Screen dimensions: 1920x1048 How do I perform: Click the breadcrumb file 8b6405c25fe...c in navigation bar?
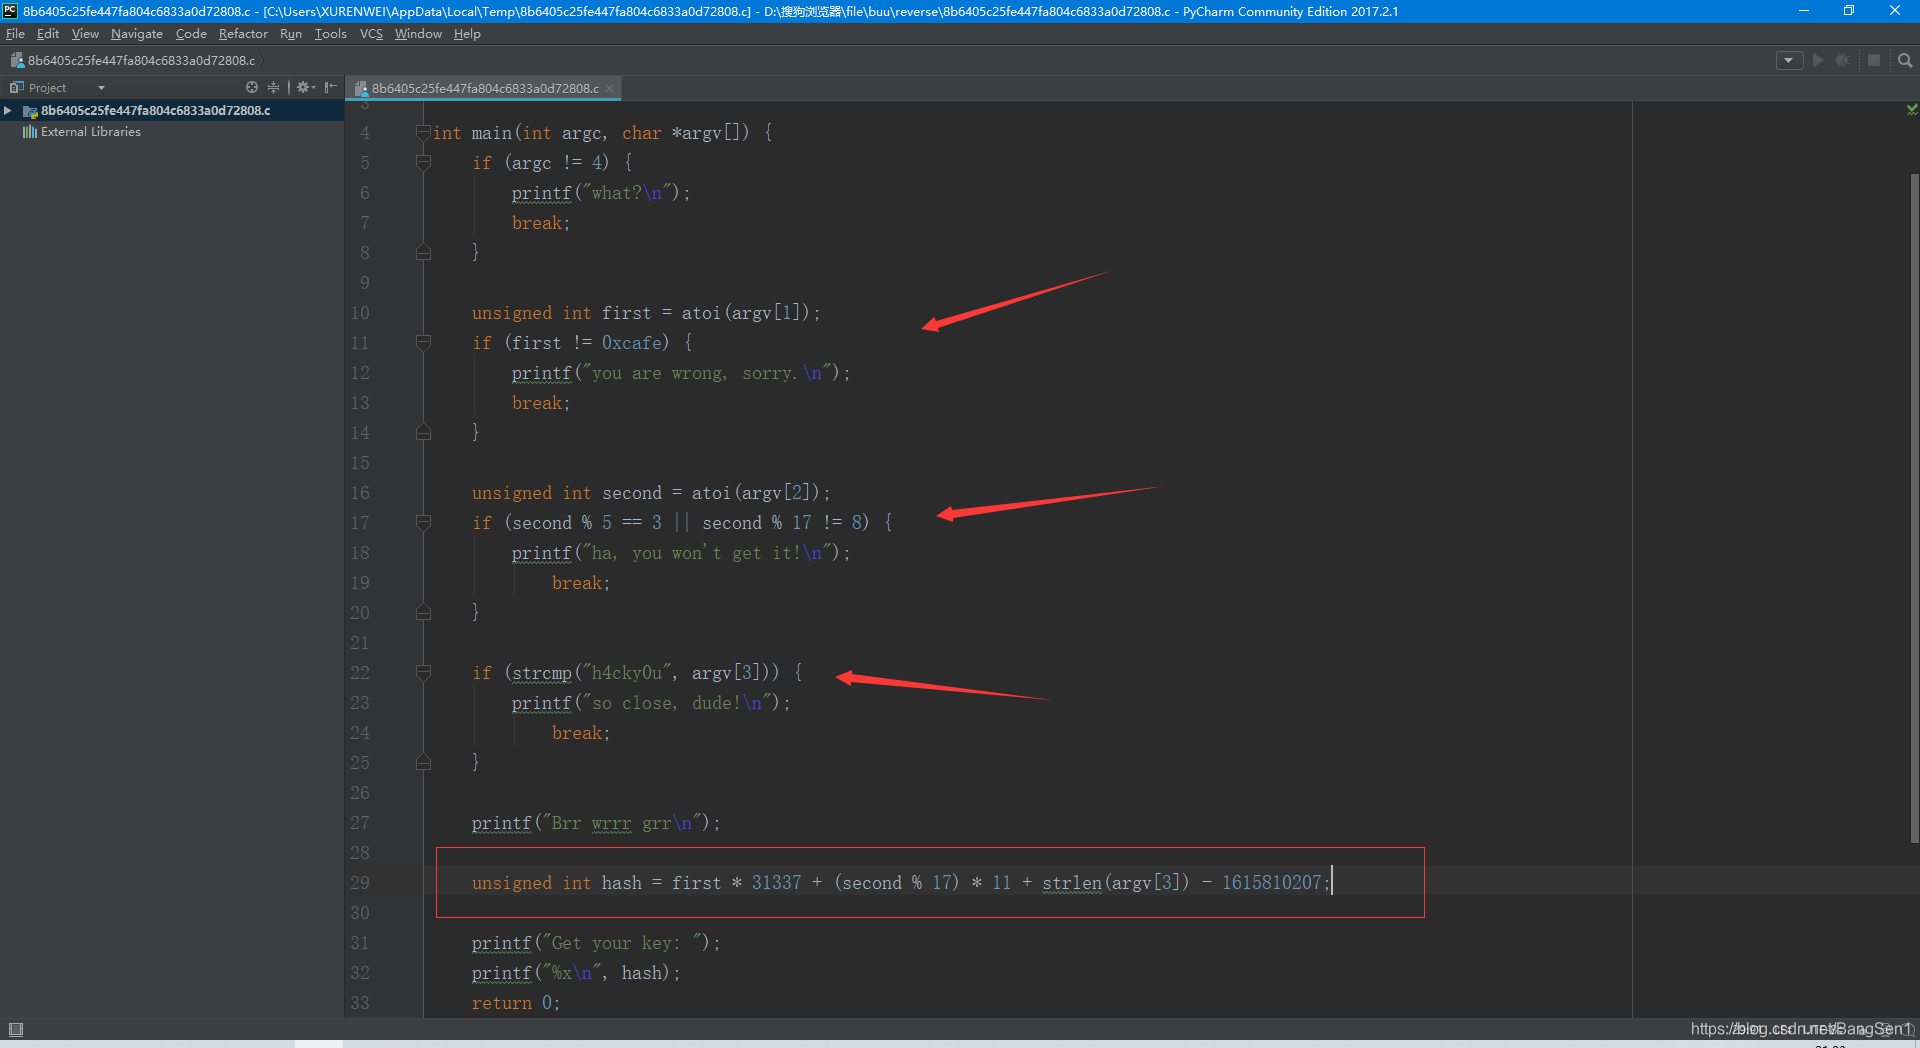[133, 61]
